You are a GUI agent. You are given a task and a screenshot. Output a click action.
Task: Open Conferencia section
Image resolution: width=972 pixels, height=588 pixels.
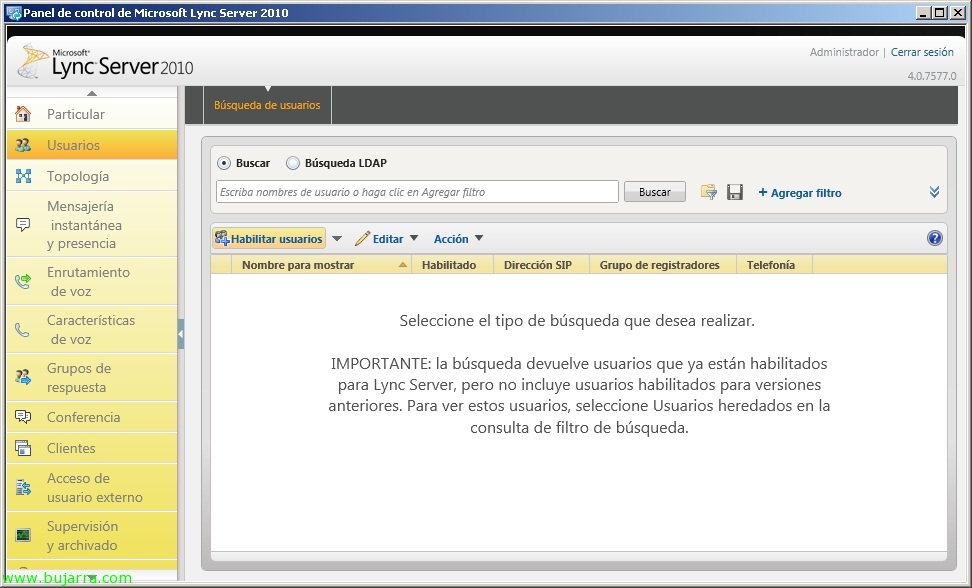click(x=92, y=417)
